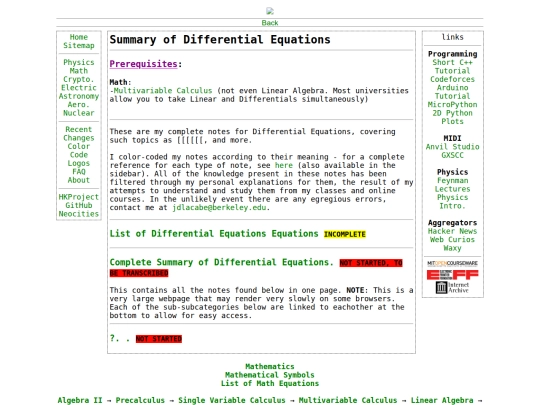Open Home in left sidebar
The image size is (540, 405).
(79, 37)
